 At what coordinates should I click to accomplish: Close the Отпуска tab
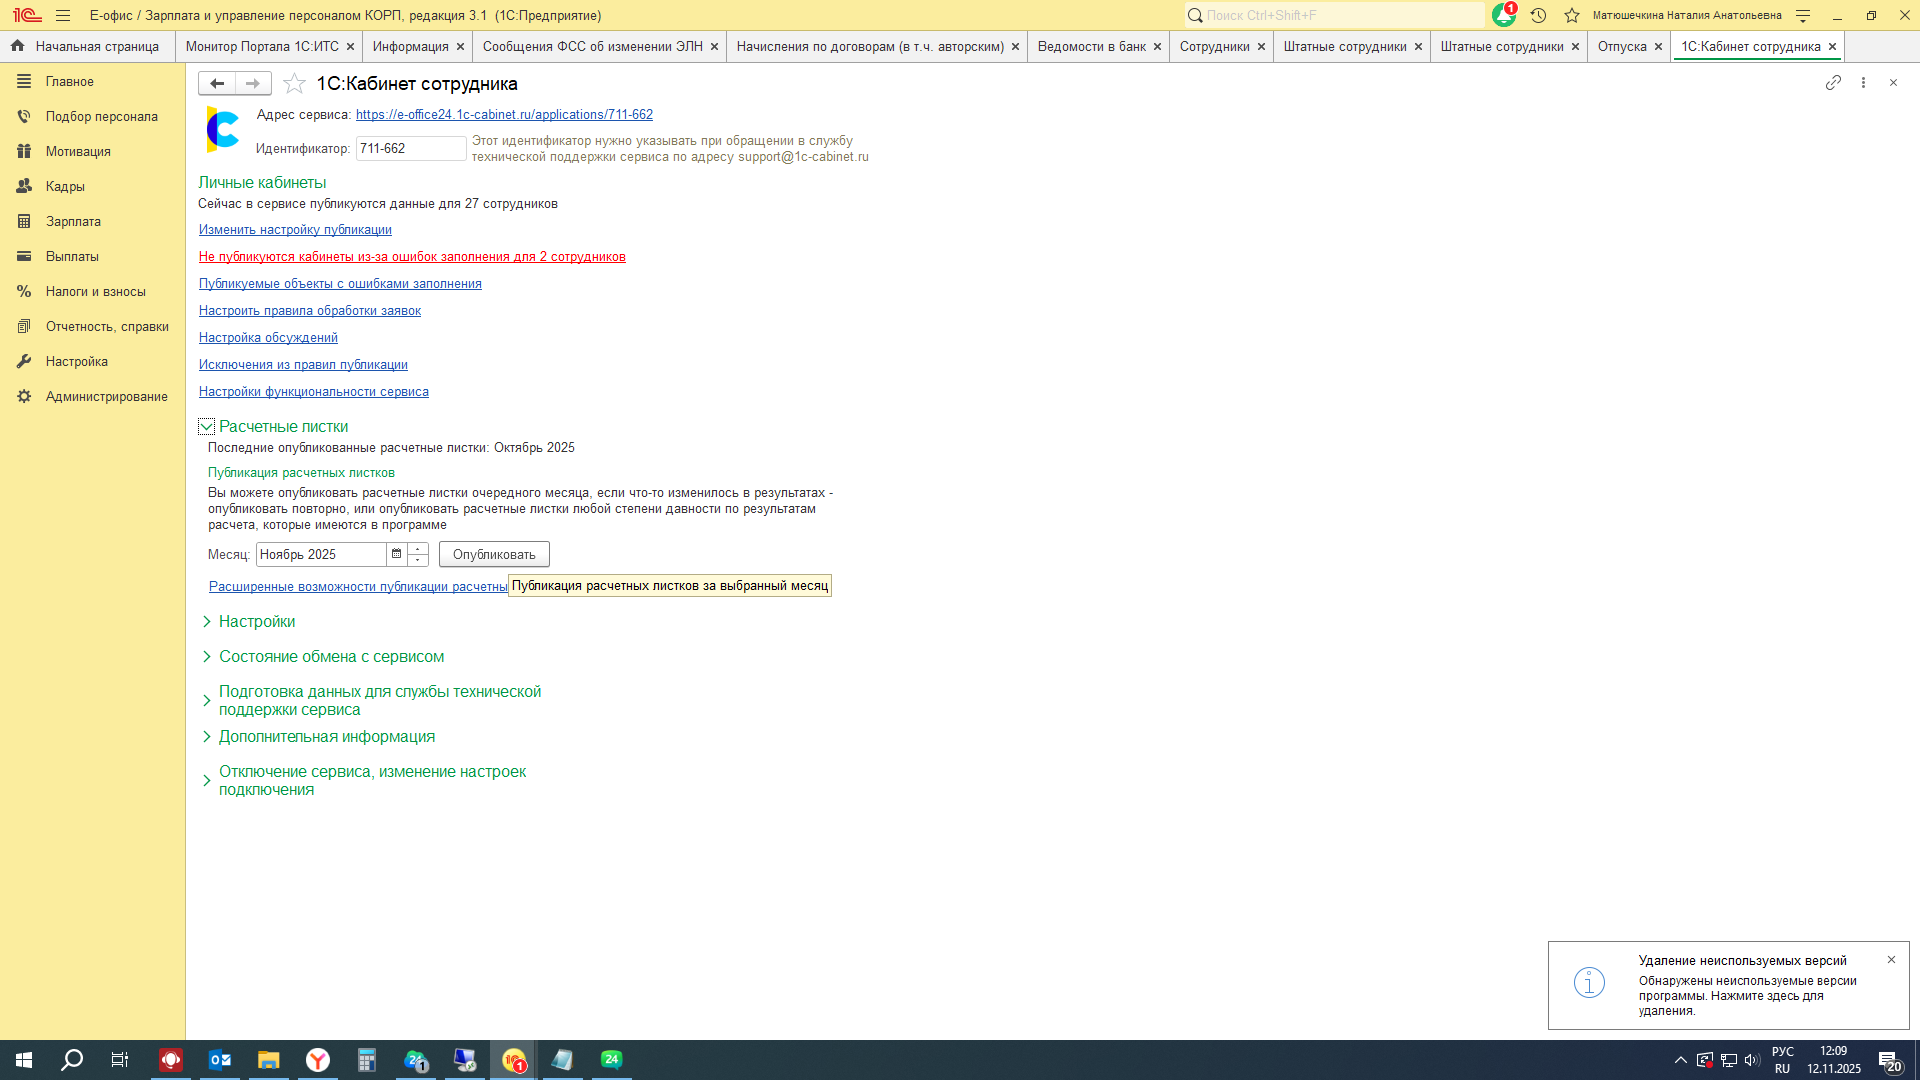pyautogui.click(x=1658, y=47)
